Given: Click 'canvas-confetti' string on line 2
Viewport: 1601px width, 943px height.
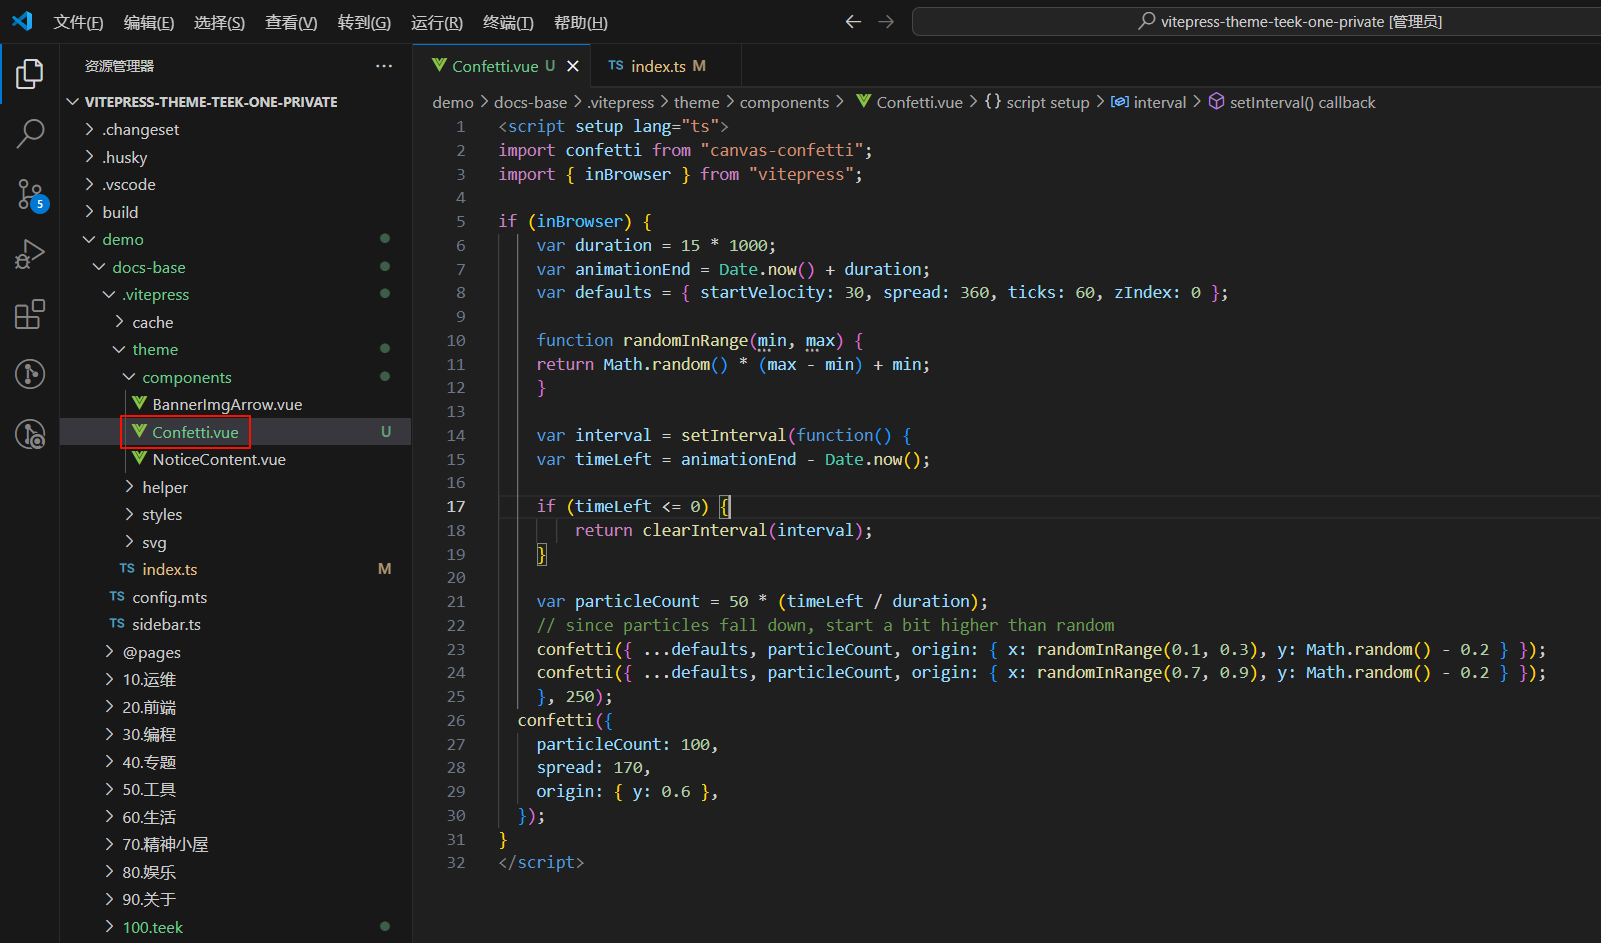Looking at the screenshot, I should [782, 150].
